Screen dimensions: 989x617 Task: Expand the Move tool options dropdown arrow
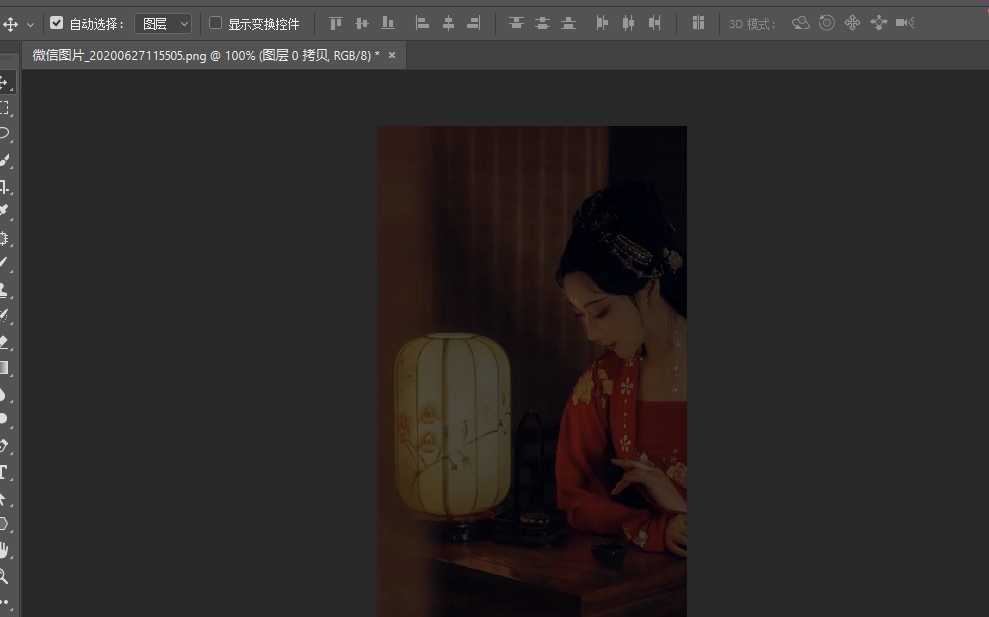(x=30, y=23)
